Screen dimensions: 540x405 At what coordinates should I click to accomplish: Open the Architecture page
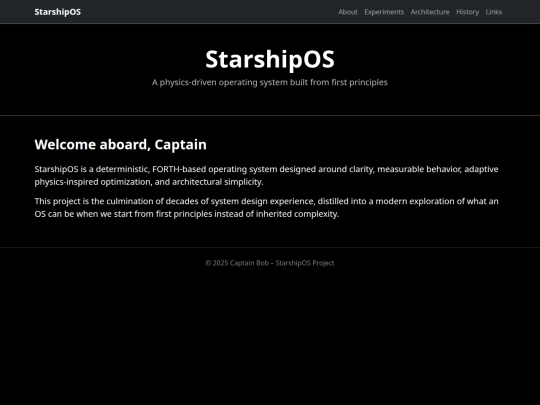coord(430,12)
